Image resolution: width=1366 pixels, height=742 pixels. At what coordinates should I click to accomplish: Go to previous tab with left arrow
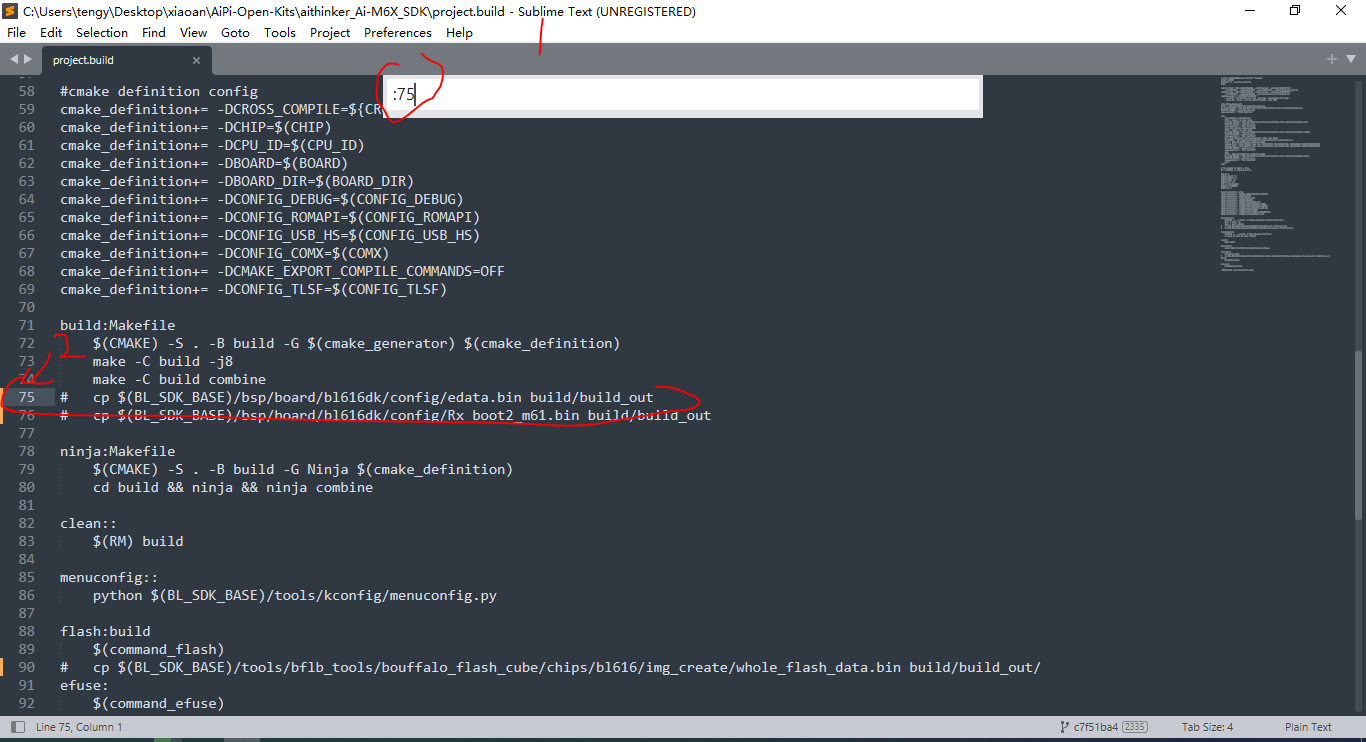click(14, 60)
